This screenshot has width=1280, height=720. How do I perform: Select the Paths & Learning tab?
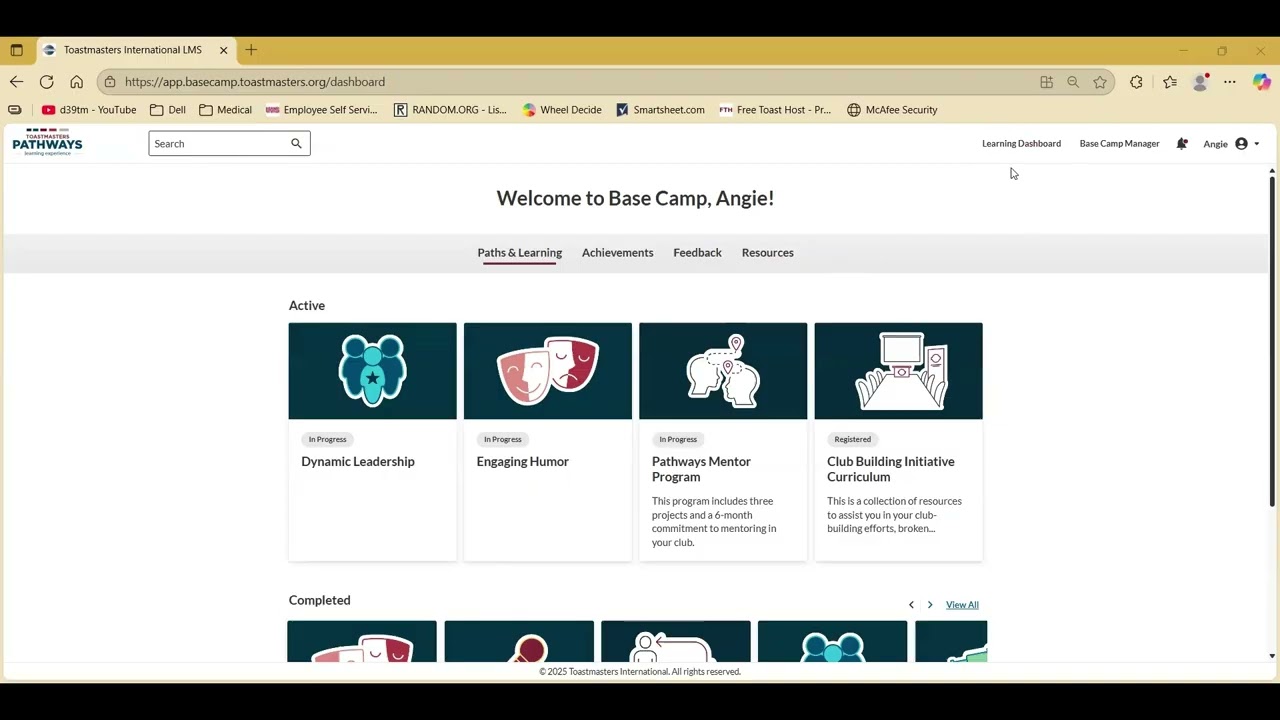(x=520, y=253)
